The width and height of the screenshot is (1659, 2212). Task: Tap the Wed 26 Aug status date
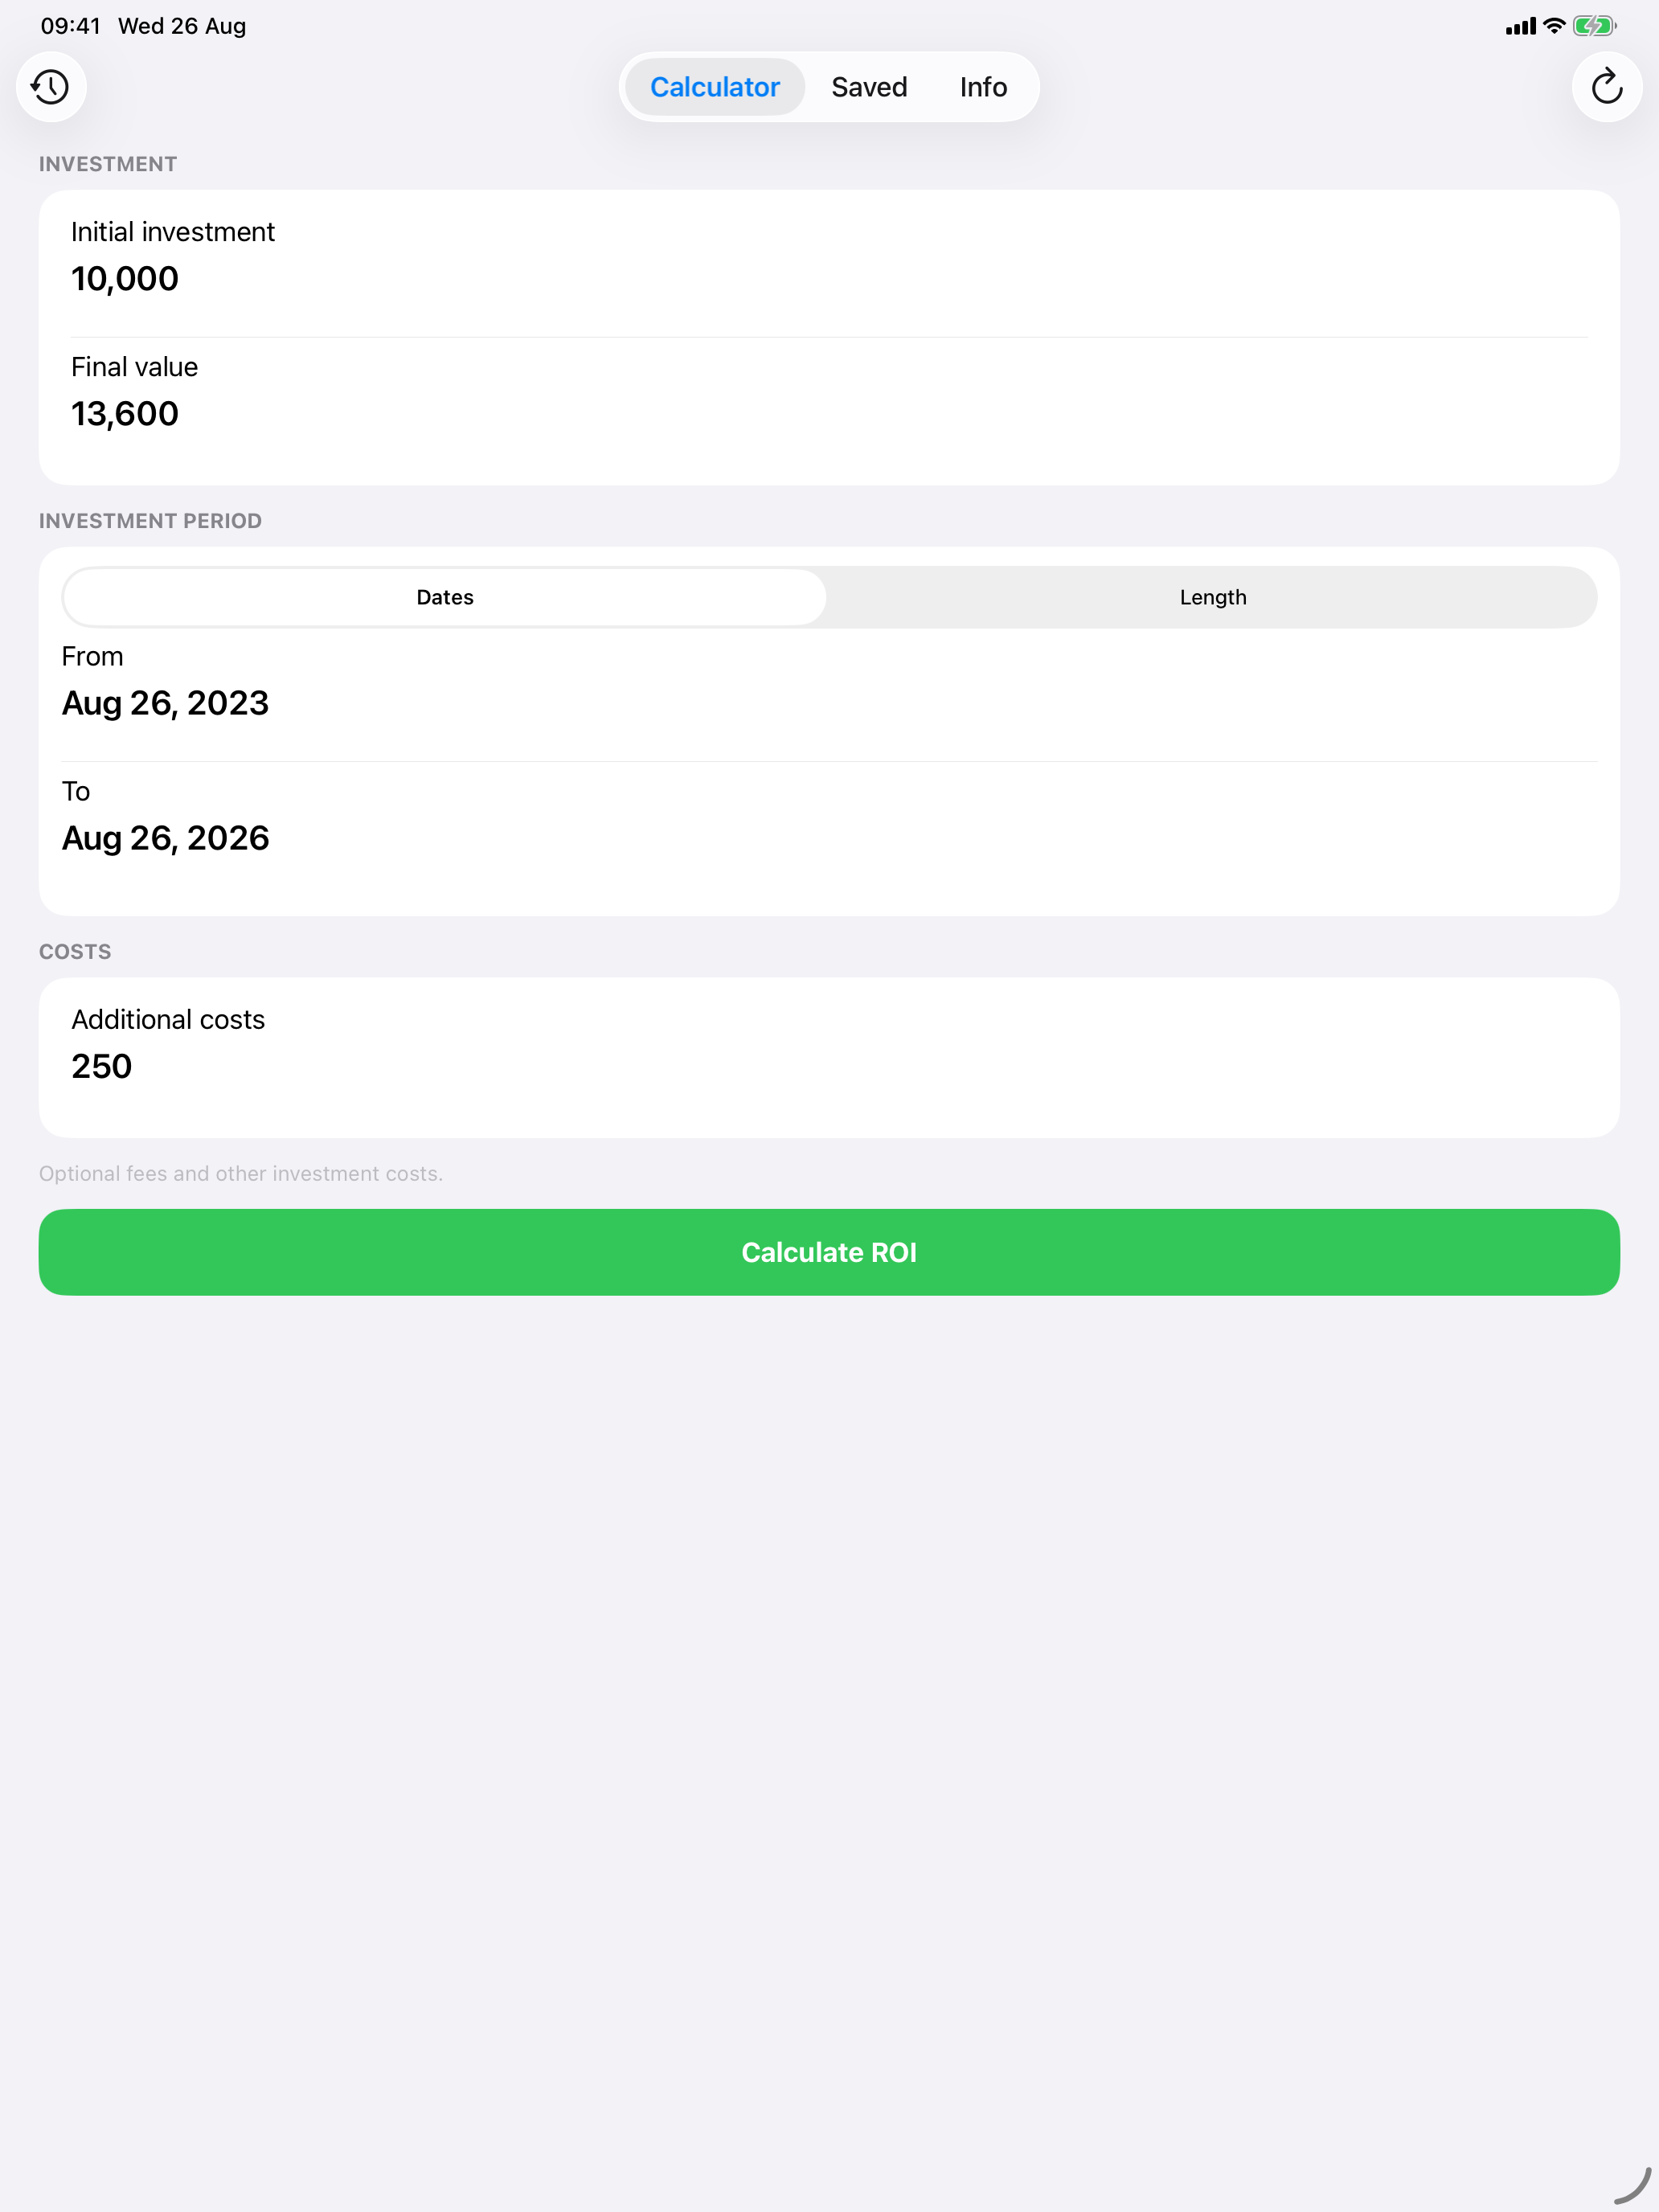point(182,26)
